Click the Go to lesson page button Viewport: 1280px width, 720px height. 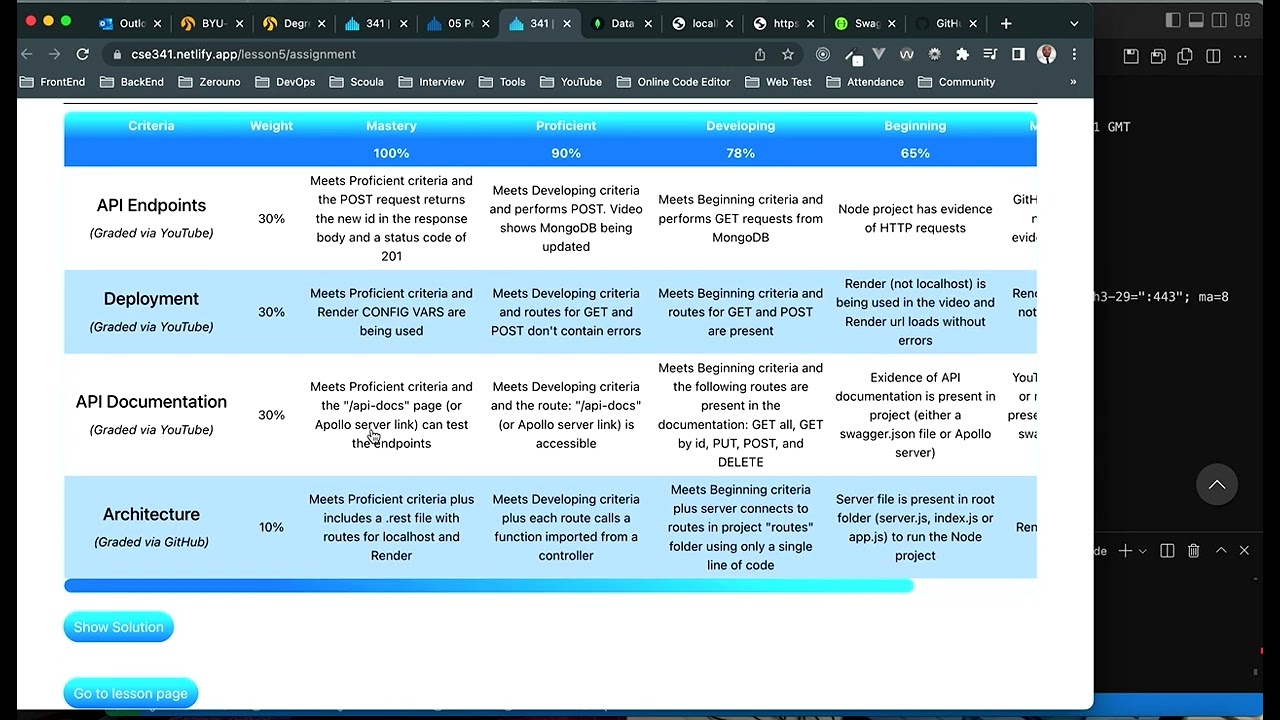coord(130,693)
